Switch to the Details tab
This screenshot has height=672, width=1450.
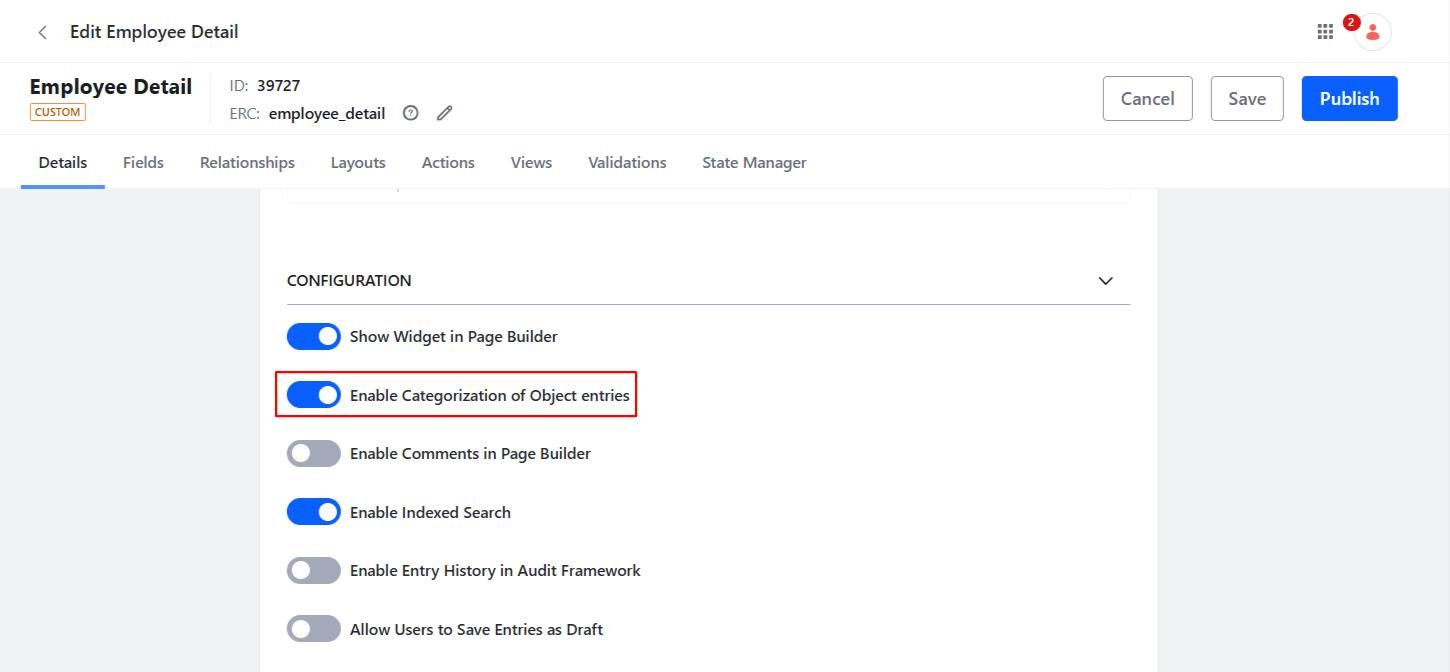[63, 162]
